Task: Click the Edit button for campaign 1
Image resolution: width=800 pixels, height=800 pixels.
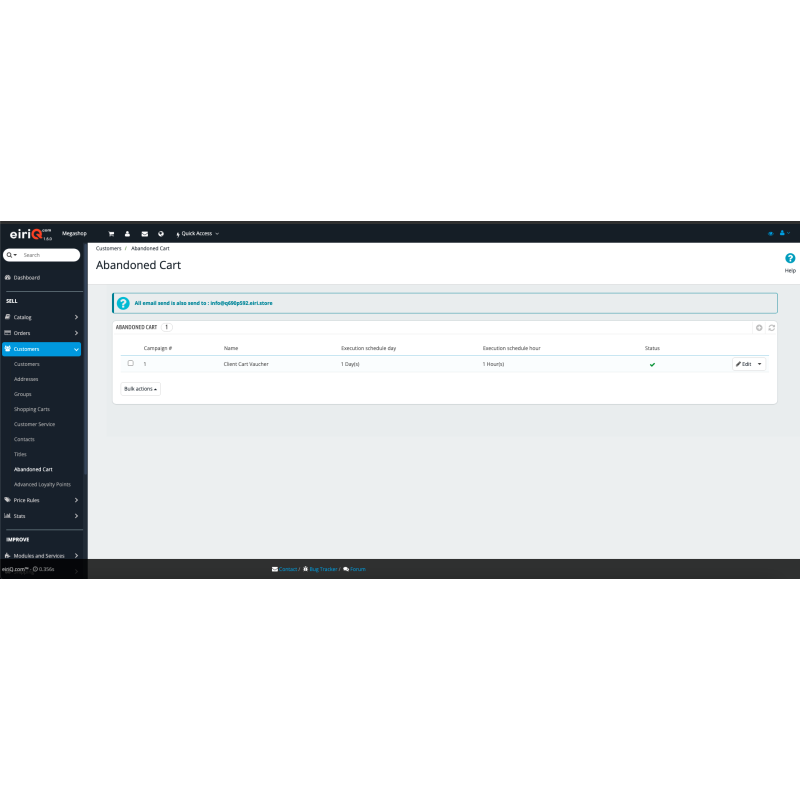Action: click(744, 364)
